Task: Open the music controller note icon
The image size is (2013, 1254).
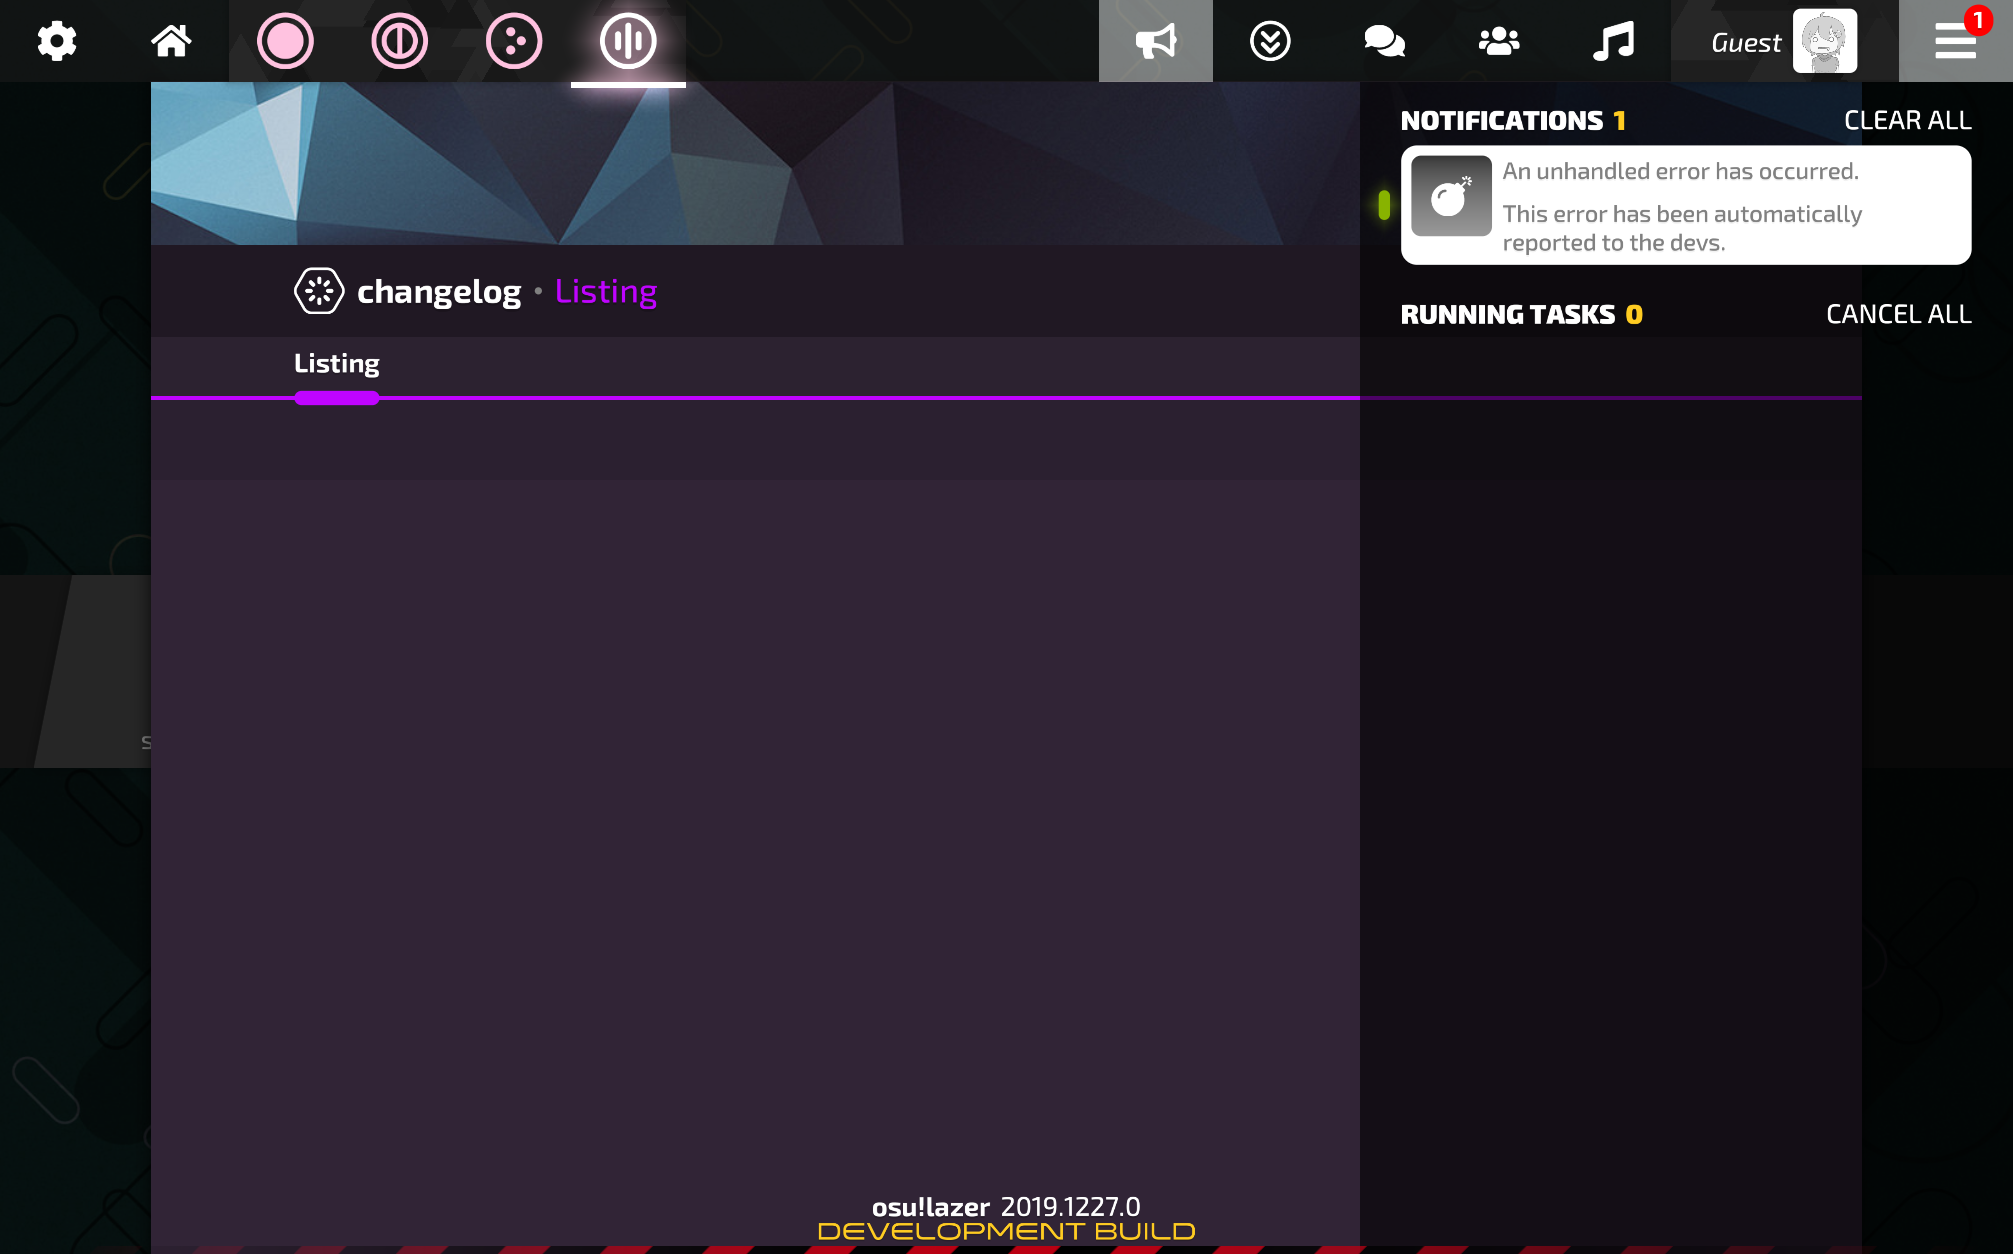Action: [1613, 41]
